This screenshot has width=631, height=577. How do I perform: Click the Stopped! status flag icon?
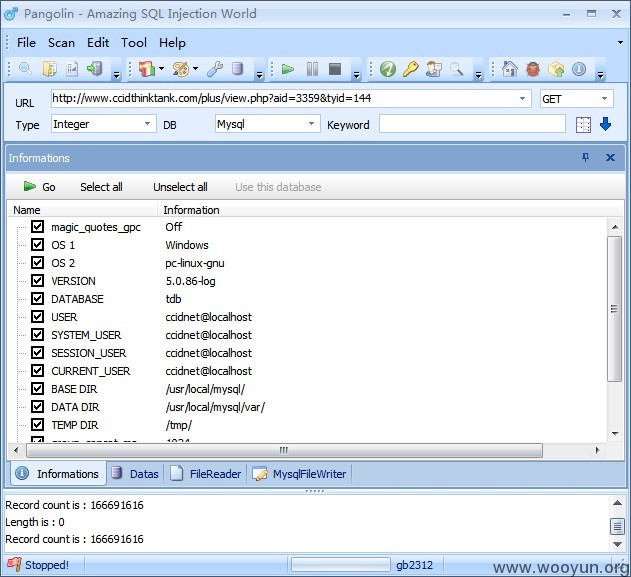(x=14, y=564)
